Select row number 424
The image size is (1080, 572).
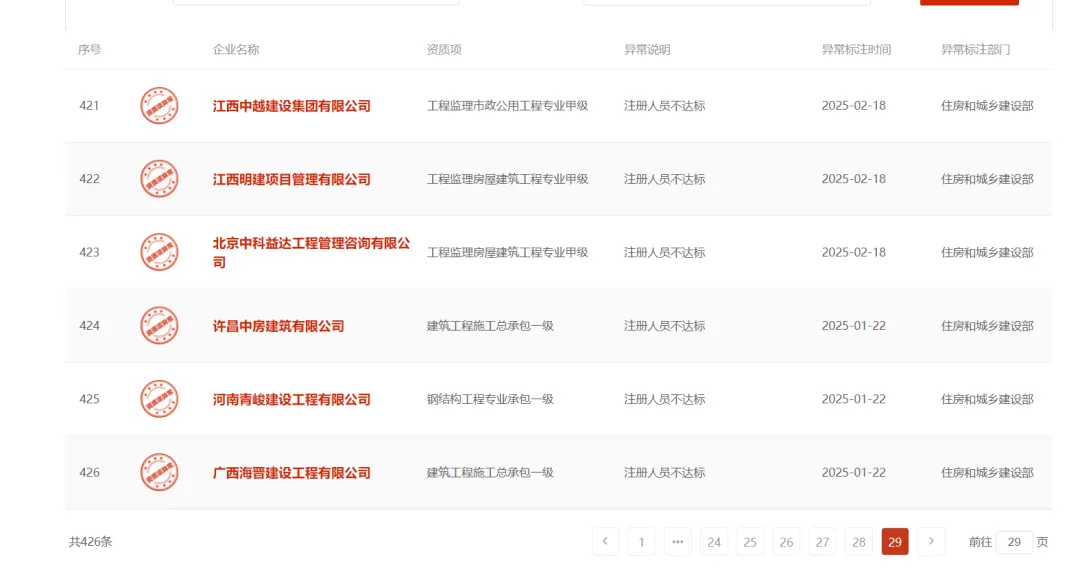pos(90,325)
